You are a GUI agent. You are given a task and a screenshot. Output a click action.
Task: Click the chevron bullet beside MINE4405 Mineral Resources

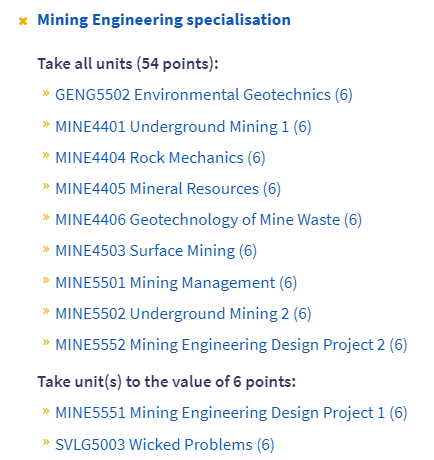(46, 186)
